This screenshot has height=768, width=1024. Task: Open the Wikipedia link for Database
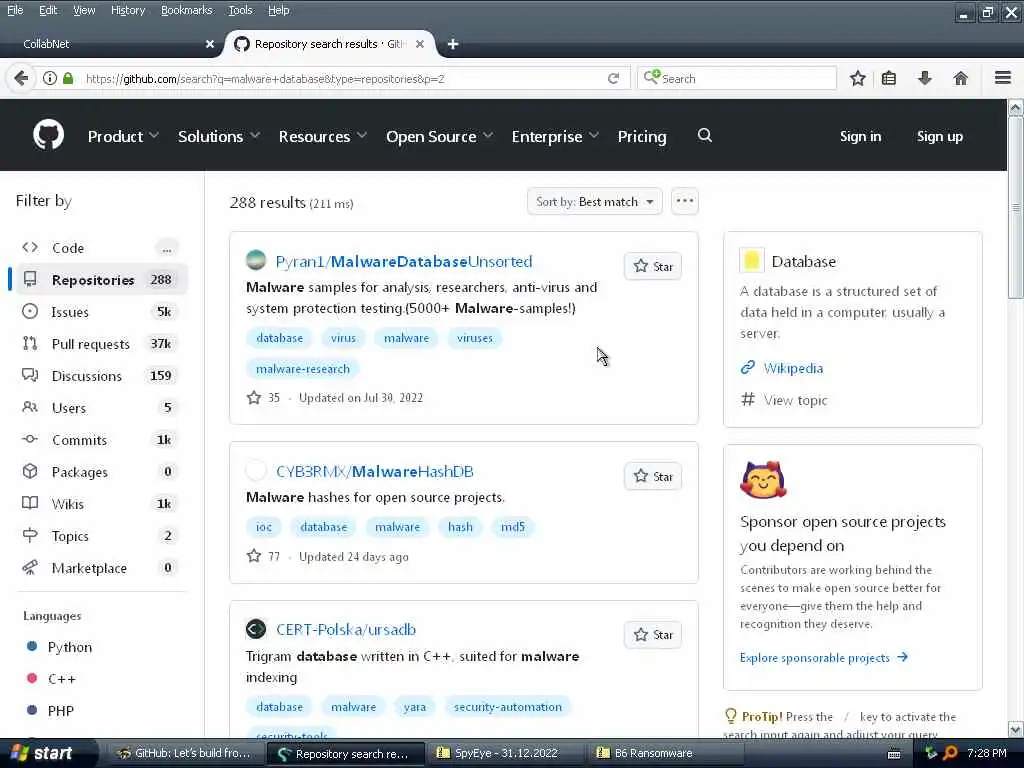tap(793, 368)
